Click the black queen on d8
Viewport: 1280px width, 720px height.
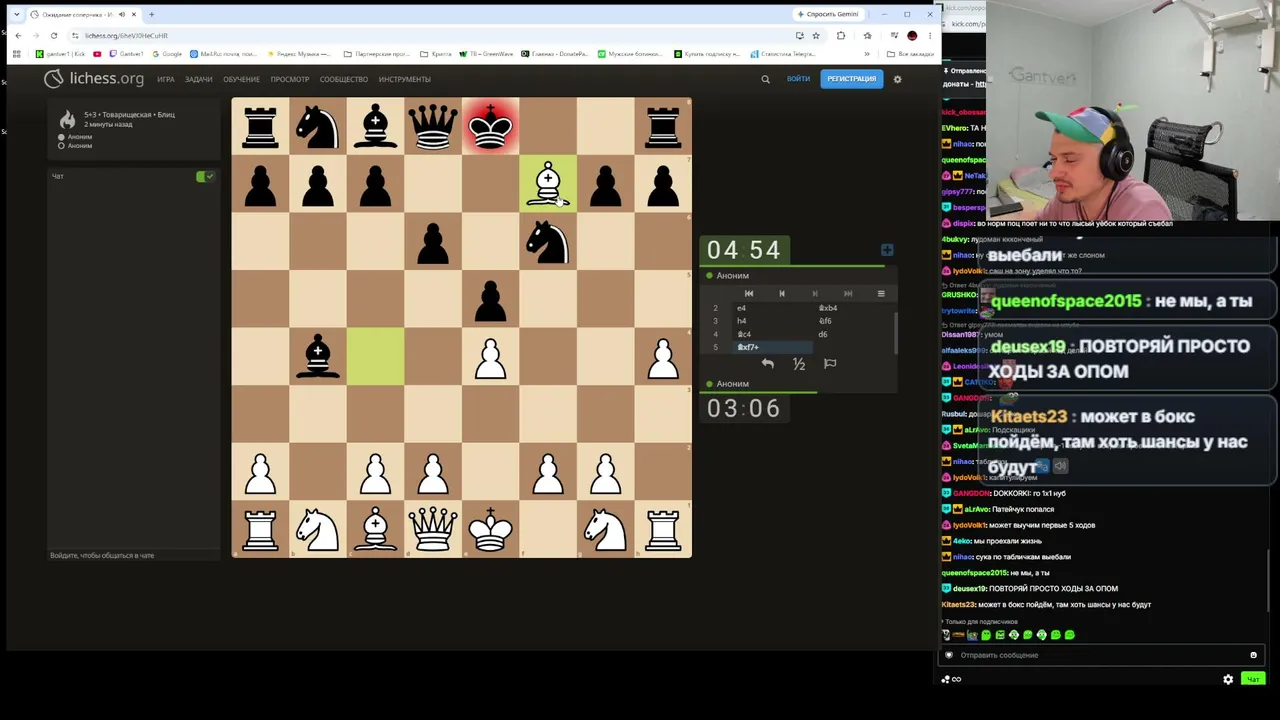(x=433, y=126)
